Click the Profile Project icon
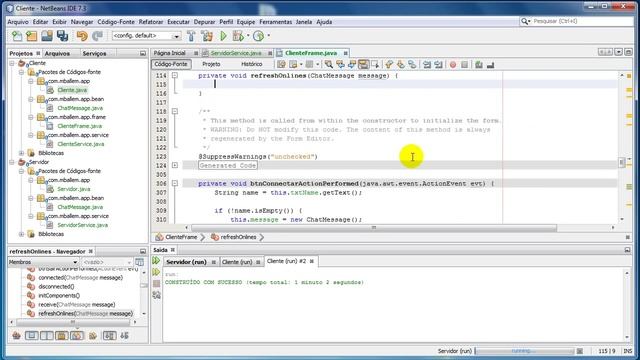The height and width of the screenshot is (360, 640). [258, 36]
